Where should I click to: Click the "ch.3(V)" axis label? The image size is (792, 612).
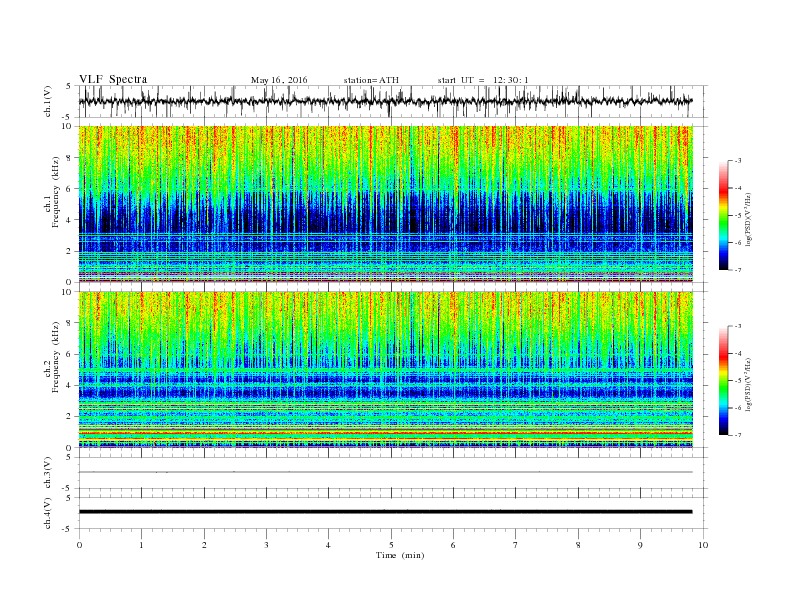point(48,473)
